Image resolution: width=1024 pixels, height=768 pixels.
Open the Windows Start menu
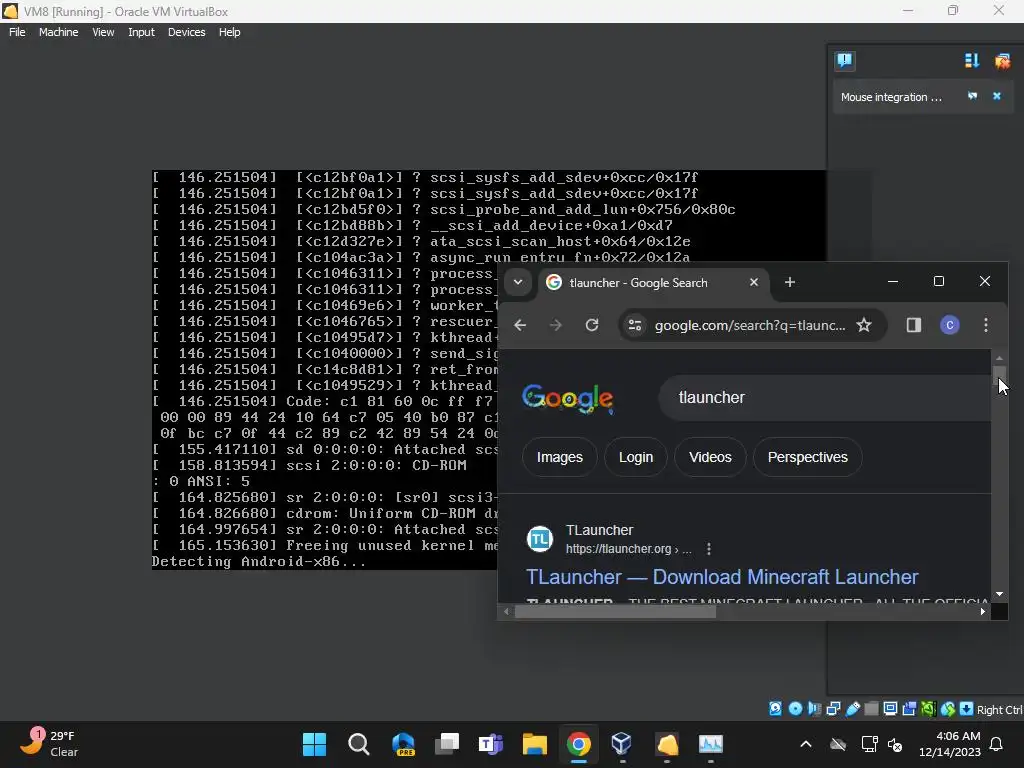point(314,744)
